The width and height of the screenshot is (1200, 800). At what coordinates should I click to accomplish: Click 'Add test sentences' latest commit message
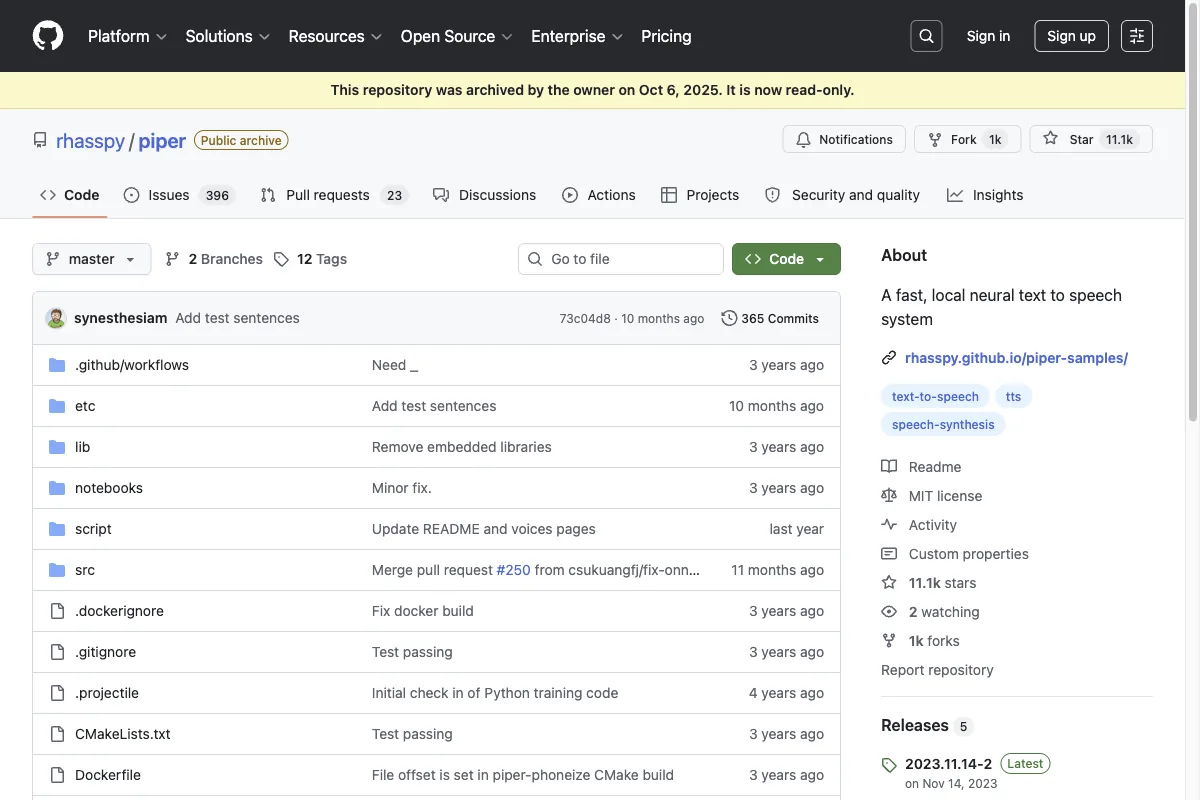click(237, 318)
